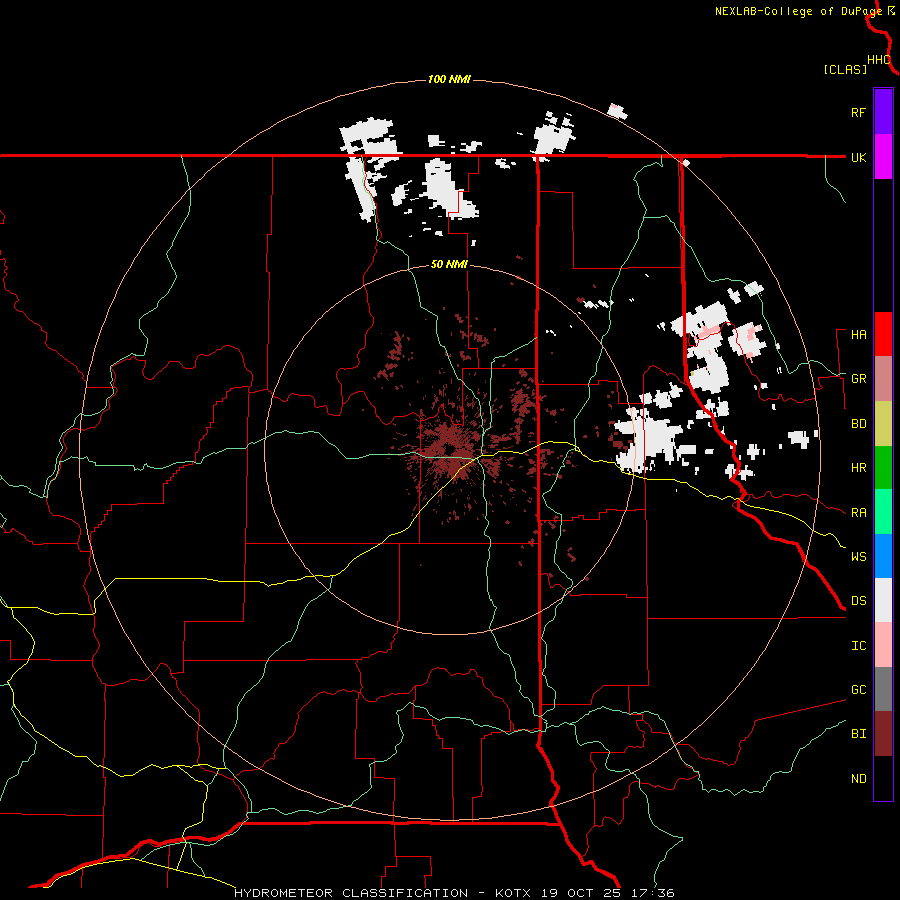
Task: Click the BD legend label
Action: click(x=858, y=424)
